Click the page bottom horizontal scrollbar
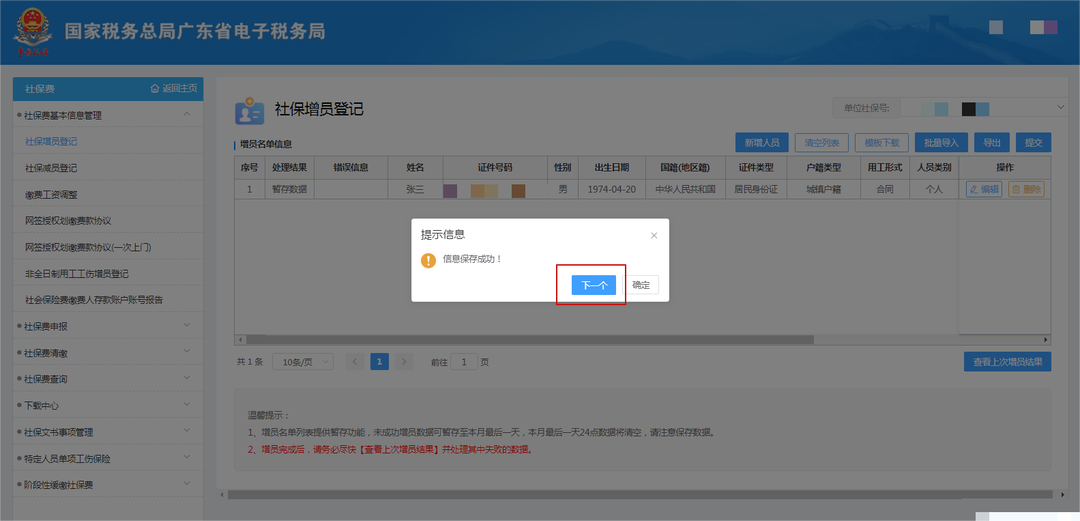 [x=641, y=494]
